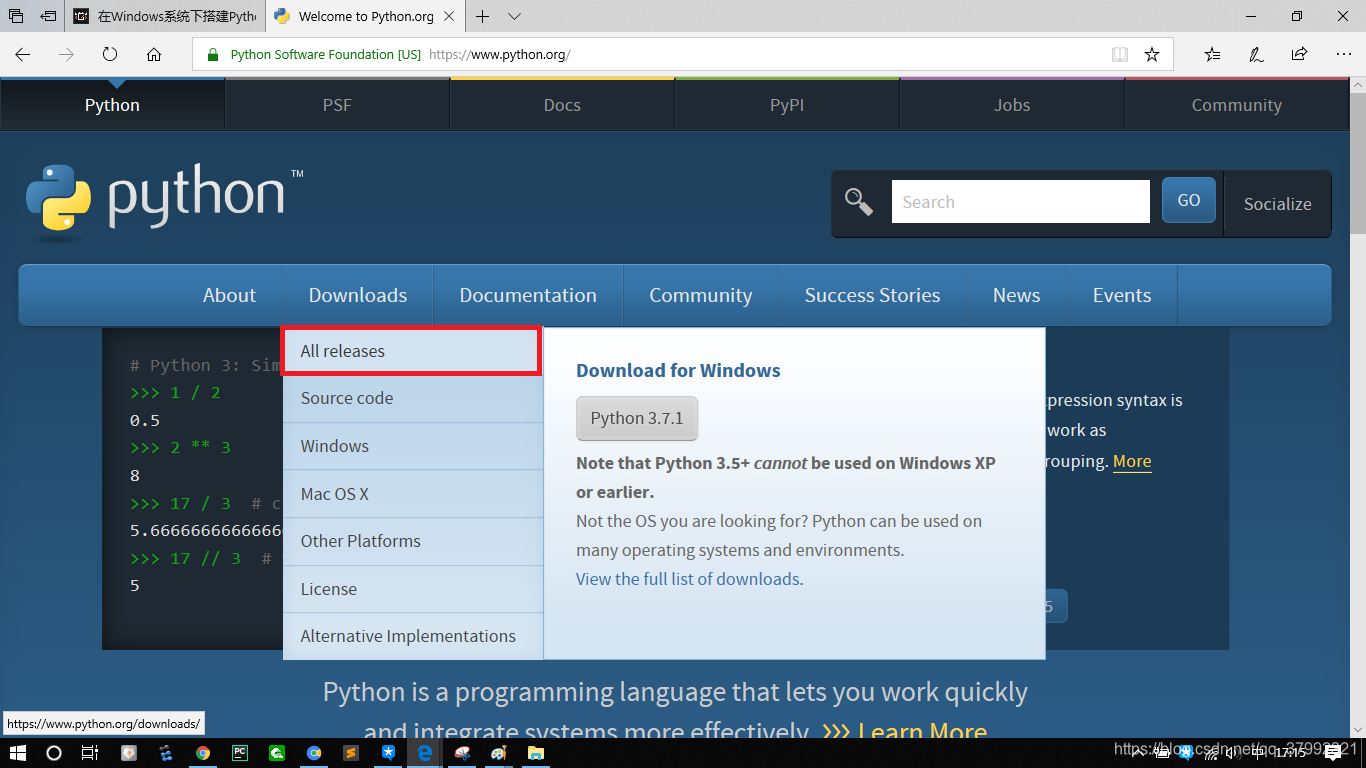This screenshot has width=1366, height=768.
Task: Switch to the PyPI top tab
Action: [x=787, y=105]
